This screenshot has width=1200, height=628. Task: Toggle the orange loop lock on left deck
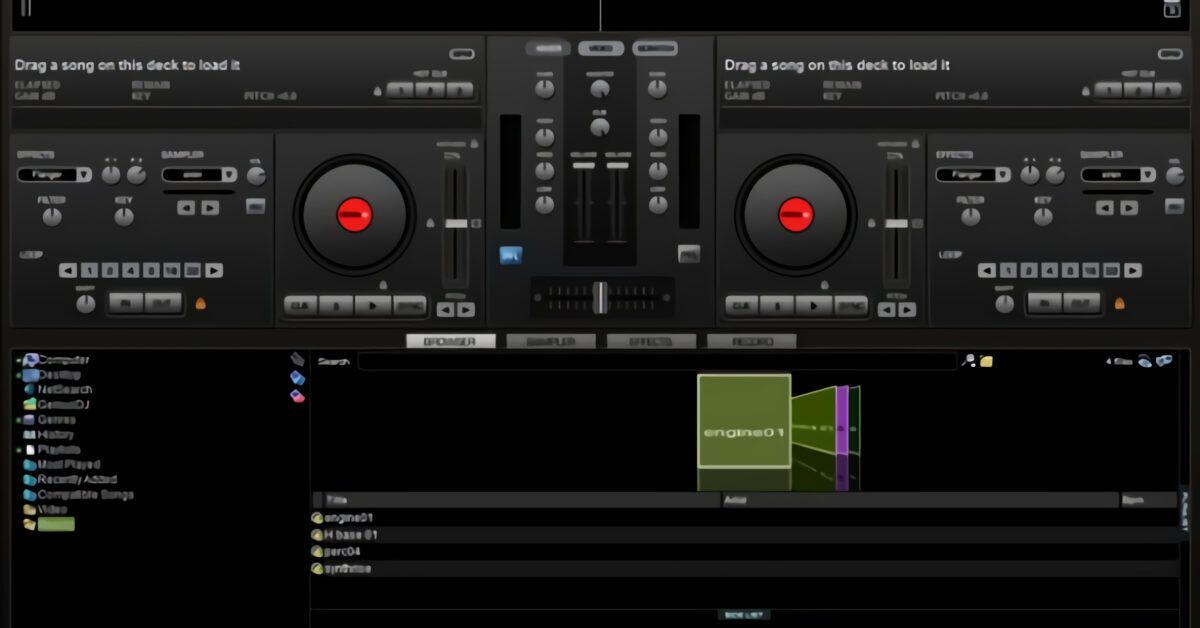(x=200, y=302)
